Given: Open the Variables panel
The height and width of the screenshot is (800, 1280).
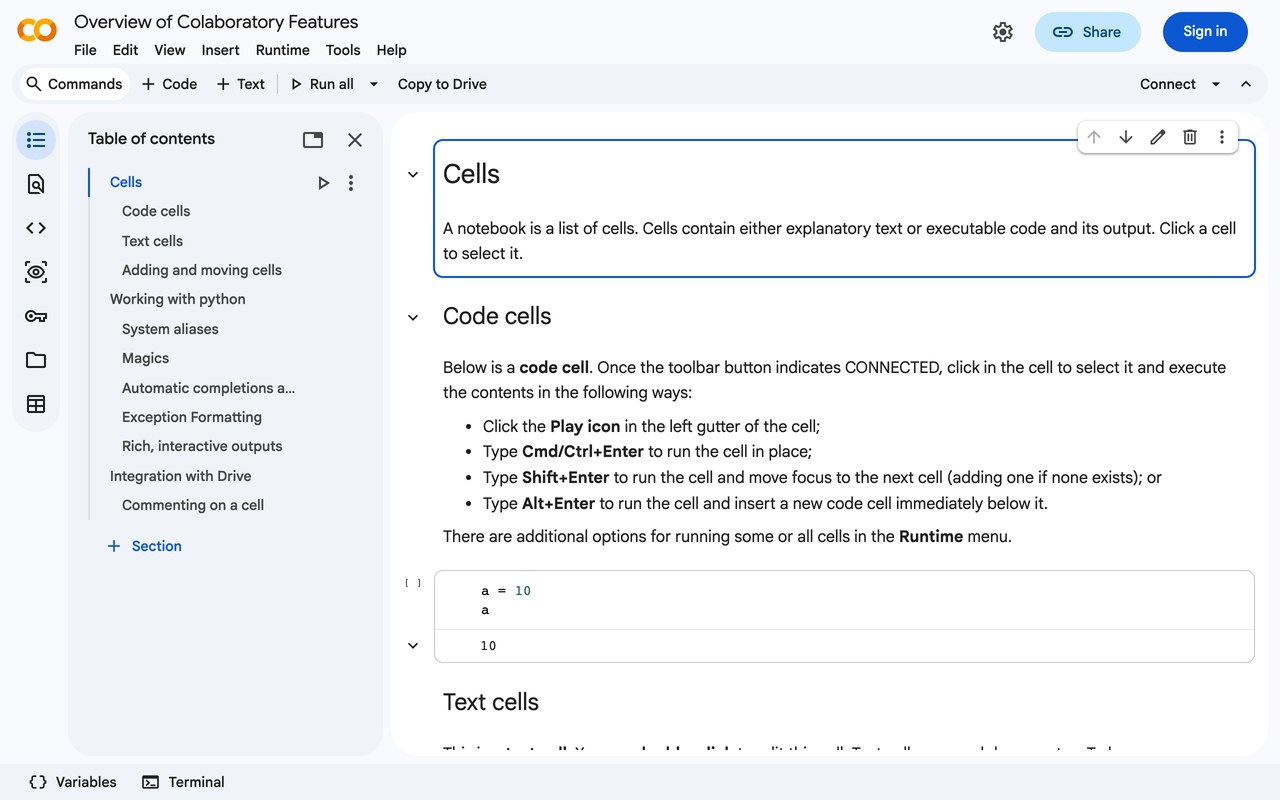Looking at the screenshot, I should [x=73, y=782].
